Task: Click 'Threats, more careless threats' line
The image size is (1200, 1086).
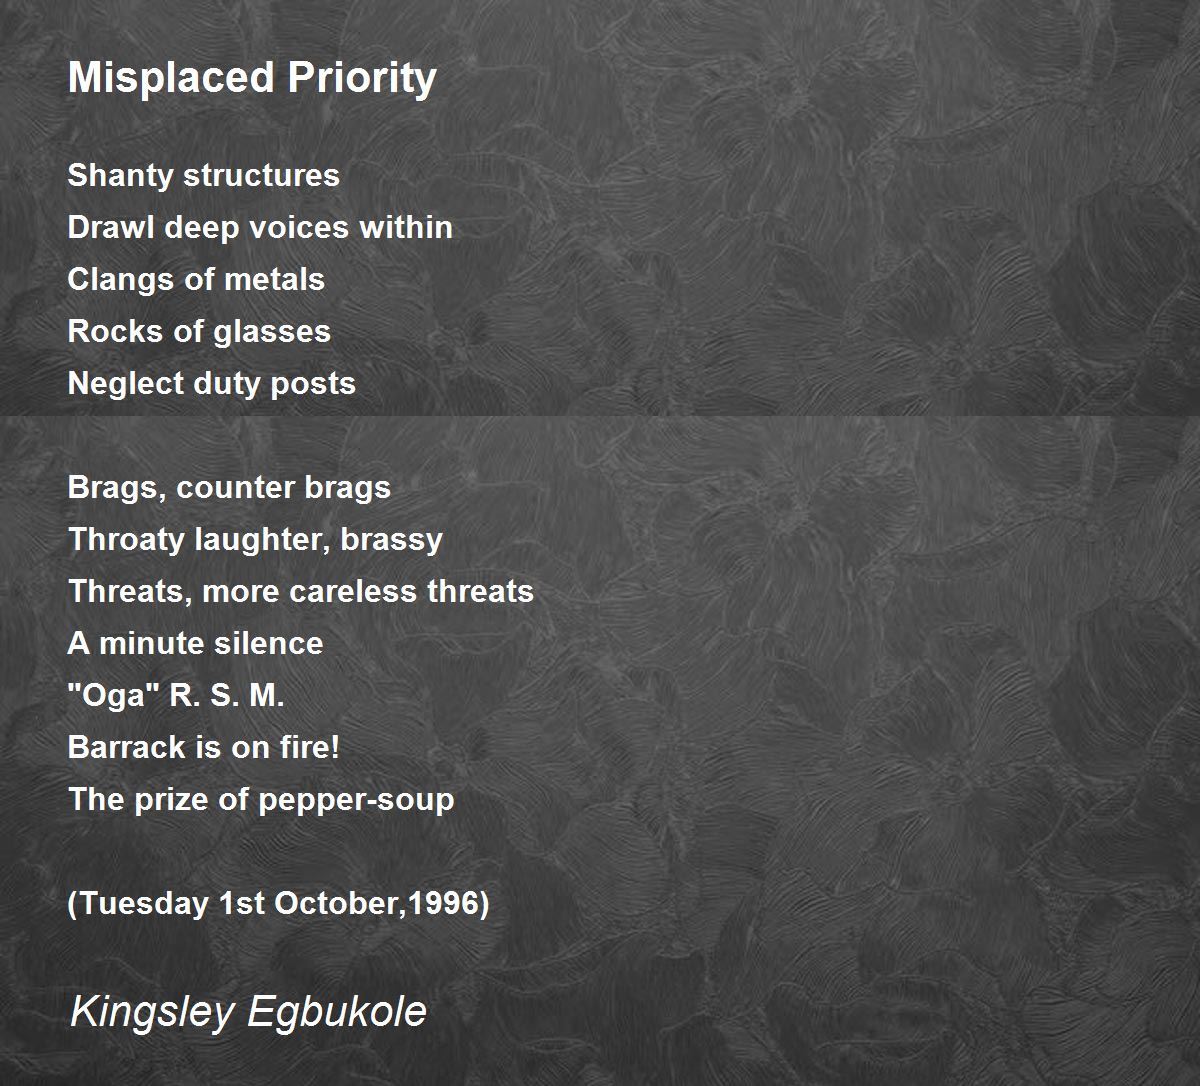Action: click(x=301, y=591)
